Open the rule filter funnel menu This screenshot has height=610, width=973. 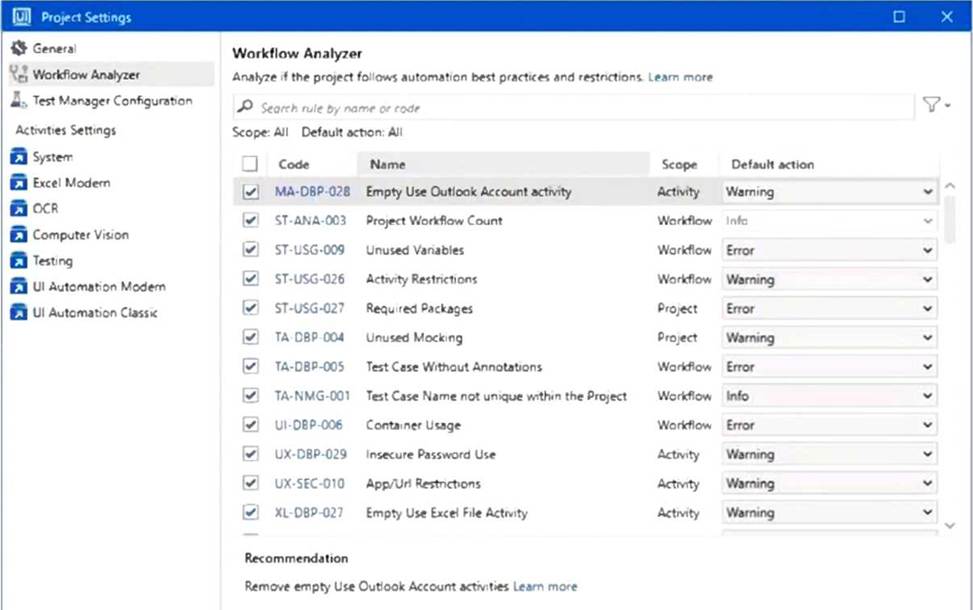point(936,105)
